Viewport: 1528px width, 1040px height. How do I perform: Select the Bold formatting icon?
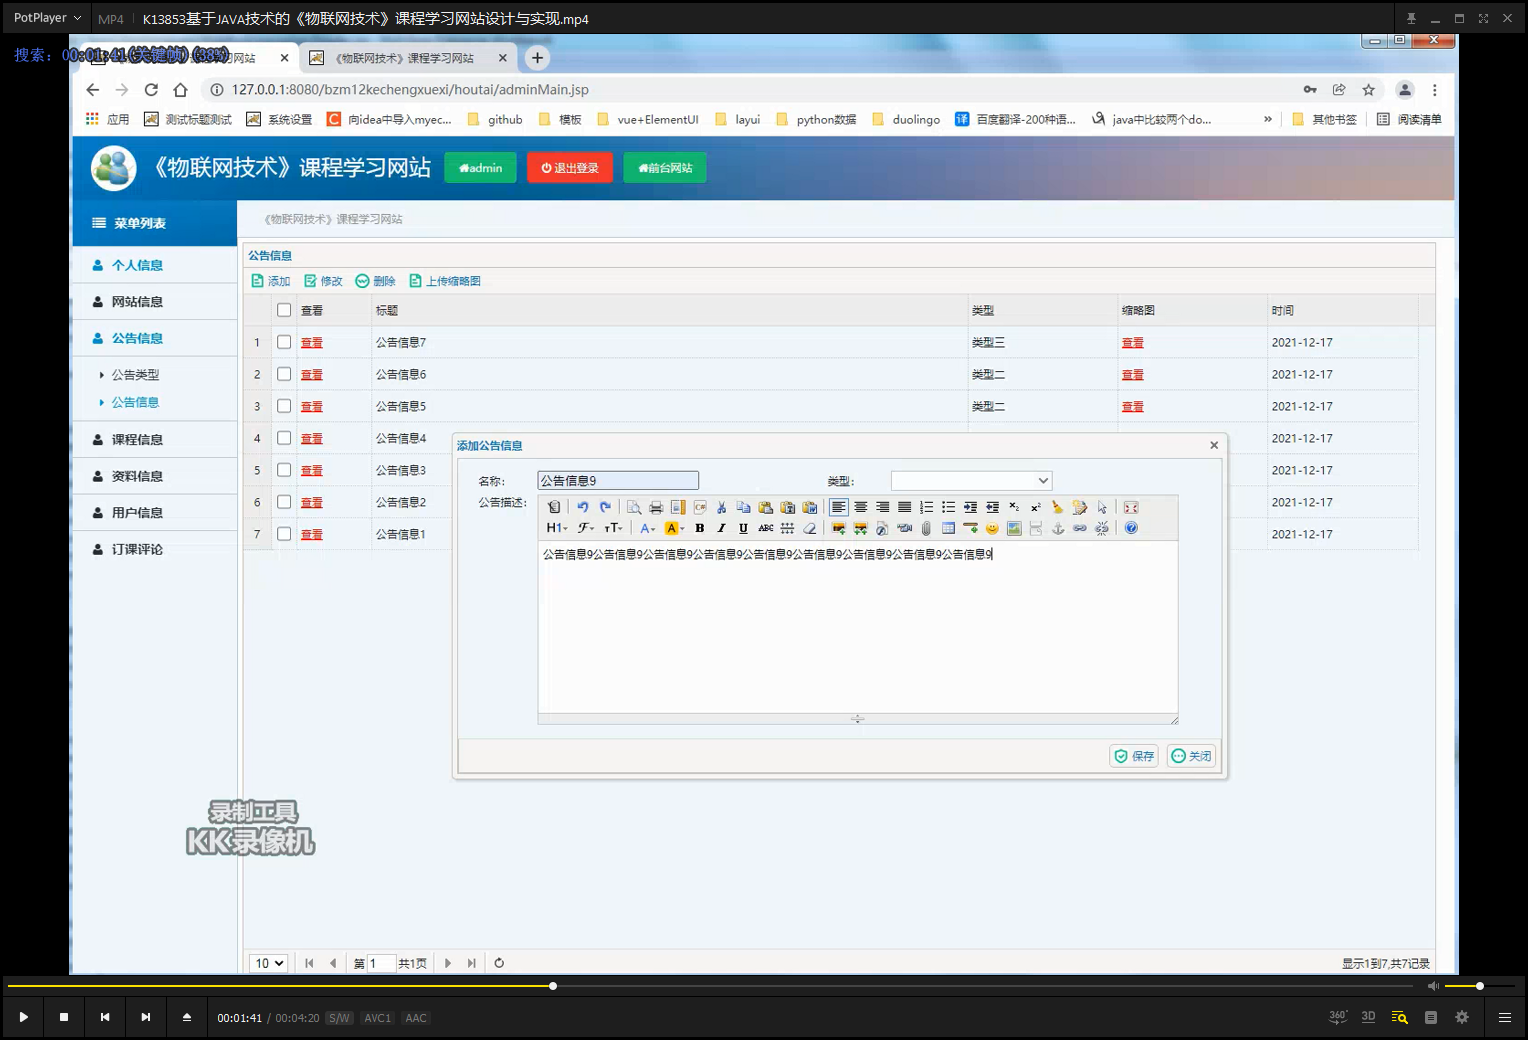(699, 528)
